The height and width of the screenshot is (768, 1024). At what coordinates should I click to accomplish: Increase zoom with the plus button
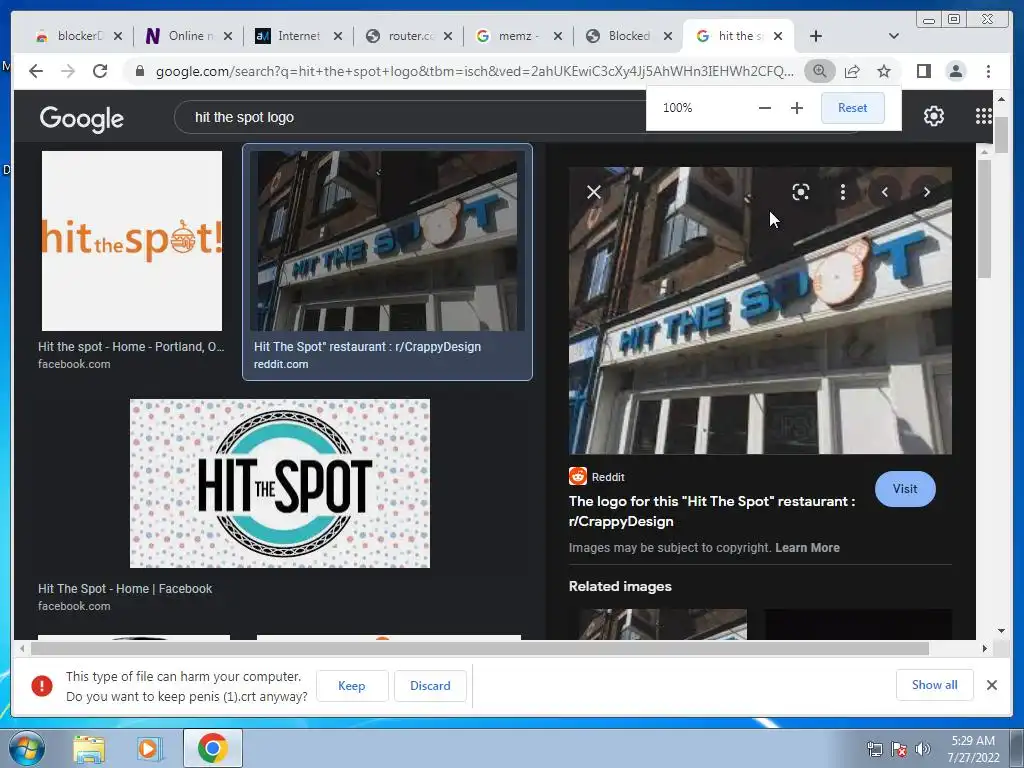coord(797,108)
